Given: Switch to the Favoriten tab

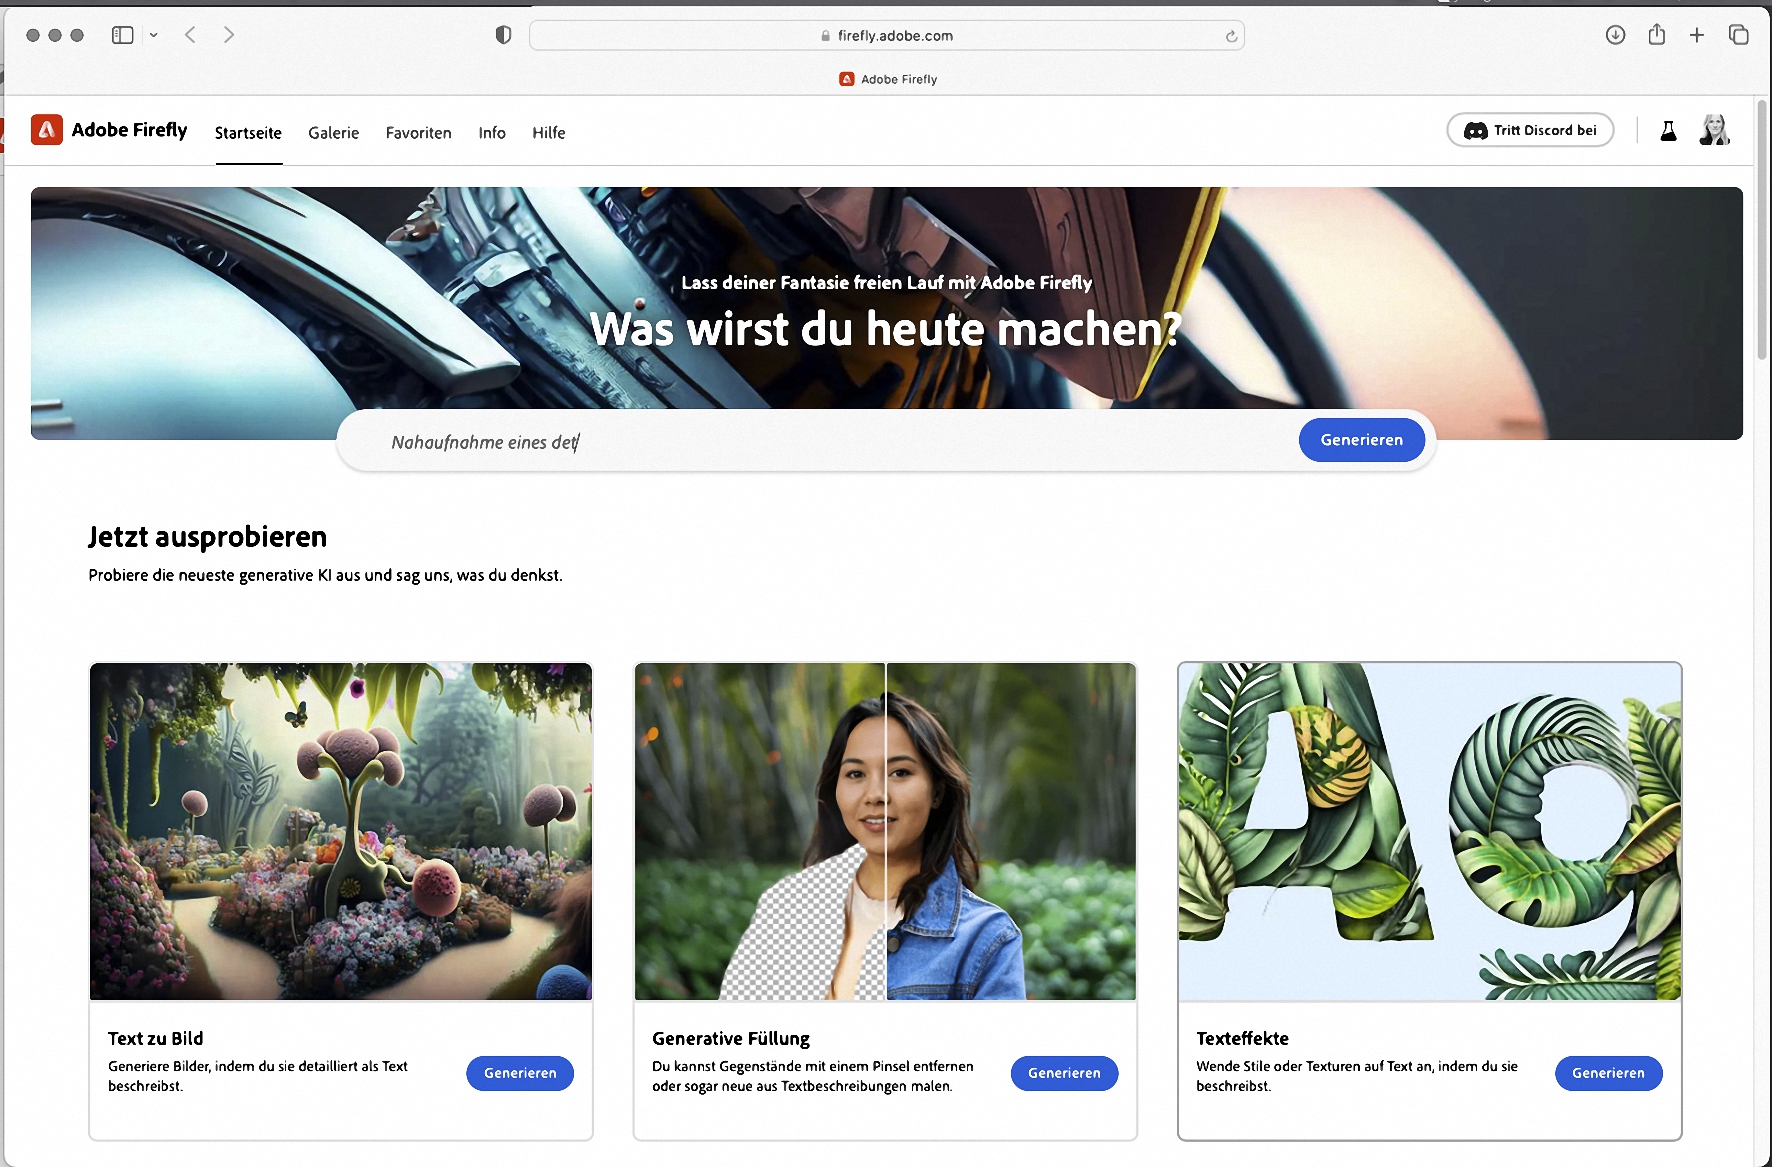Looking at the screenshot, I should 418,133.
